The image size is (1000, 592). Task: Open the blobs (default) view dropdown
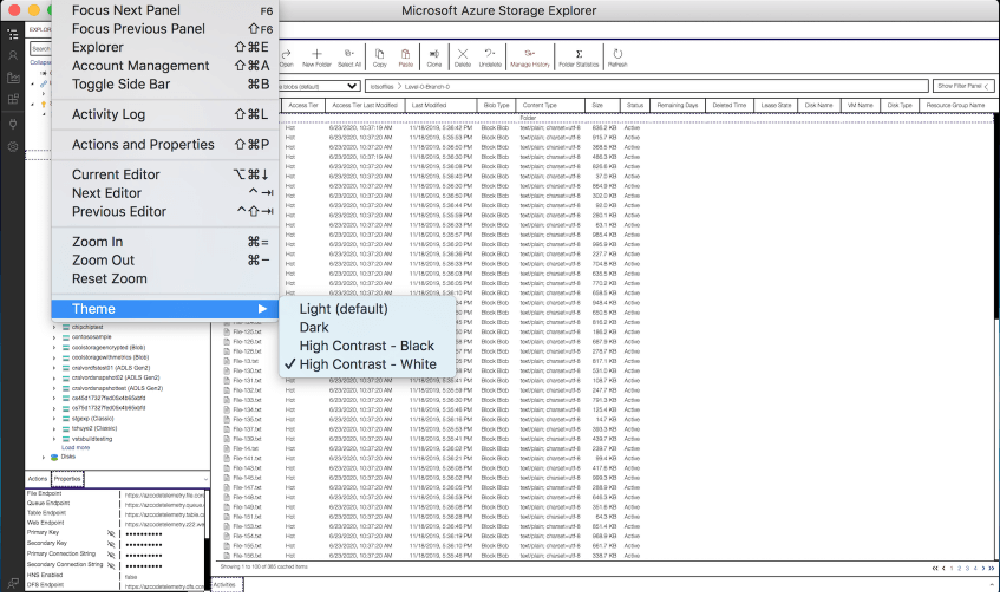tap(320, 86)
